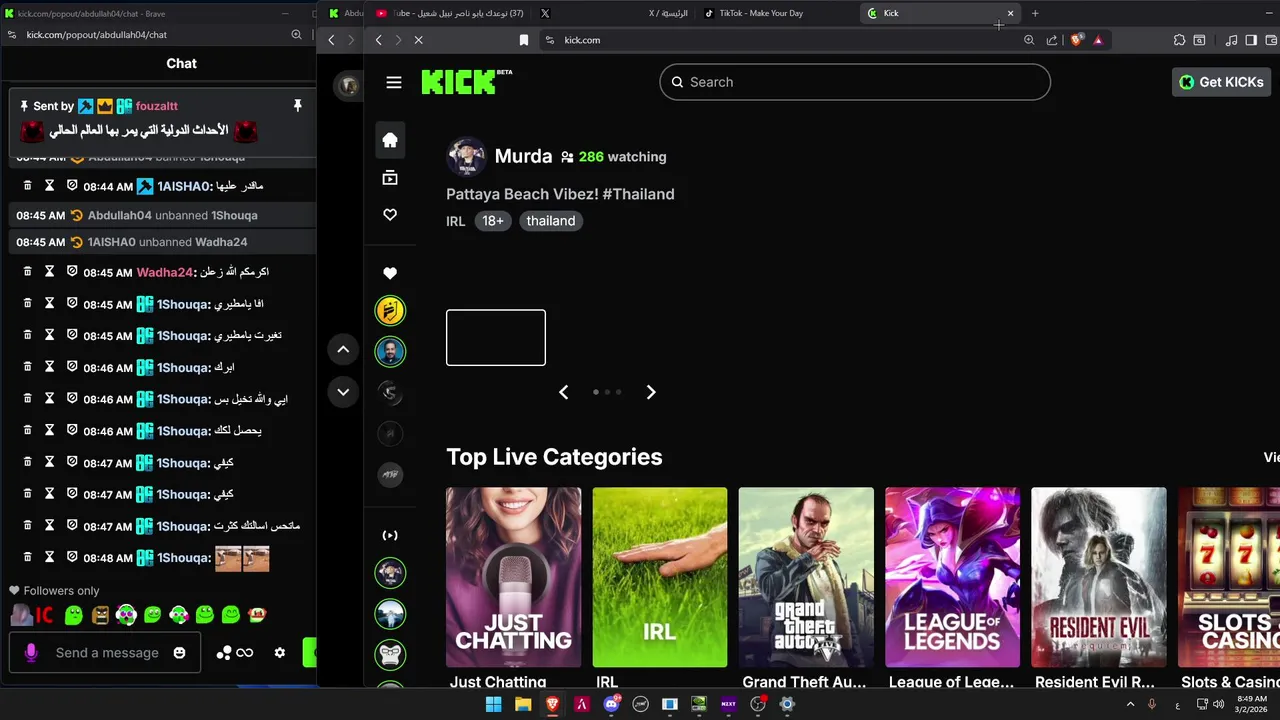This screenshot has height=720, width=1280.
Task: Focus the Kick Search field
Action: click(x=855, y=82)
